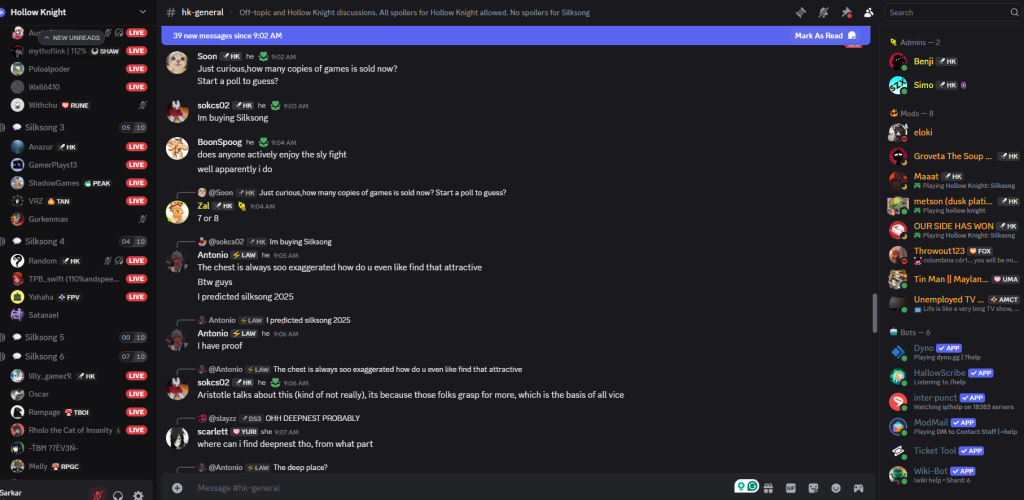Open the Threads icon in channel header
This screenshot has height=500, width=1024.
tap(801, 12)
